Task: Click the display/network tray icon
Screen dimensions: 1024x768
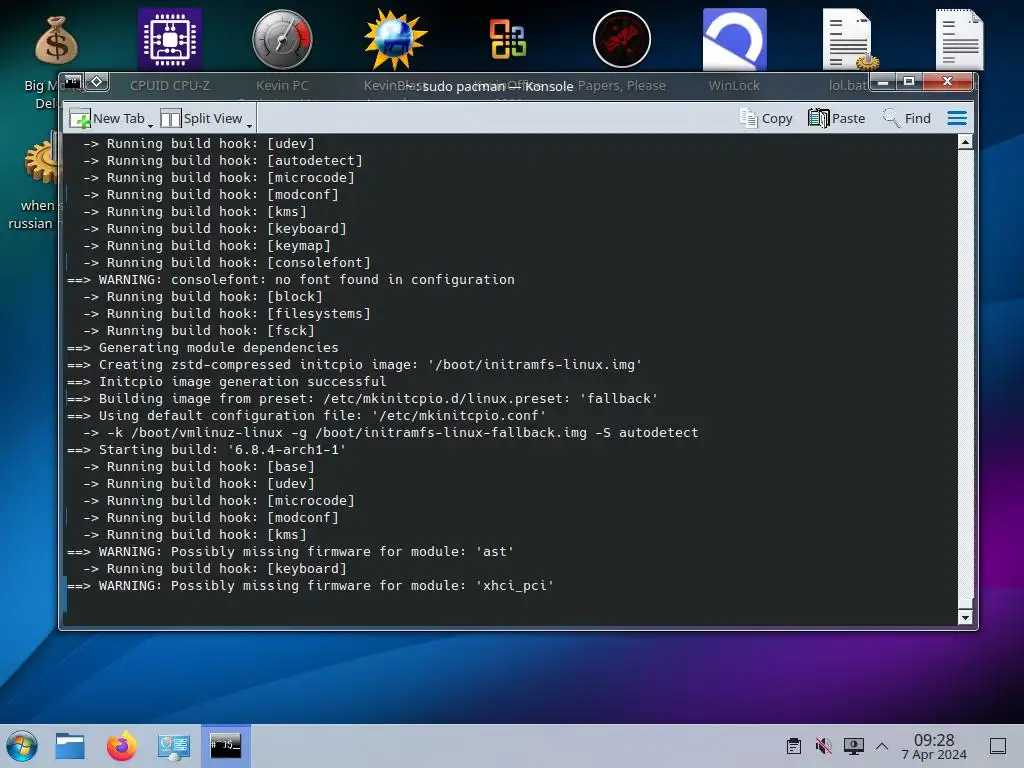Action: pos(854,746)
